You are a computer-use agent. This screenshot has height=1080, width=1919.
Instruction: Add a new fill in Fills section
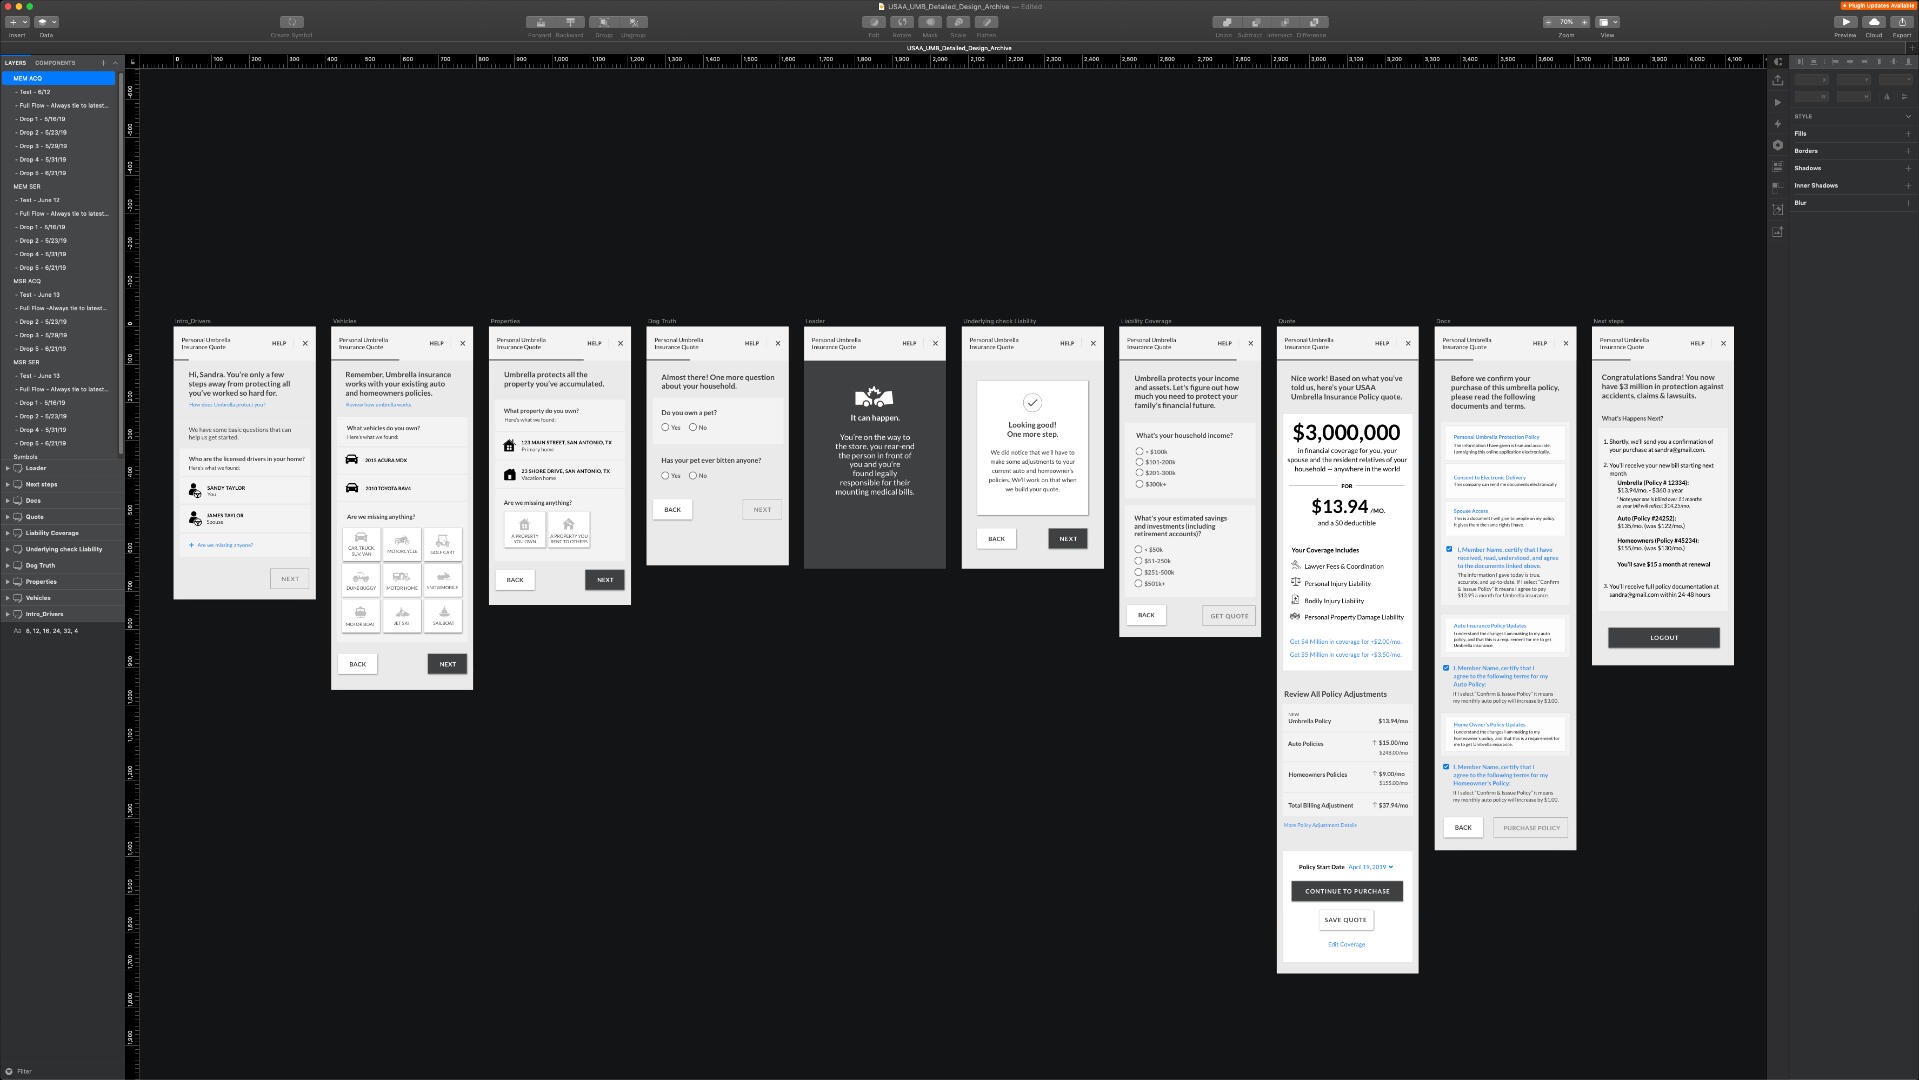pyautogui.click(x=1908, y=134)
